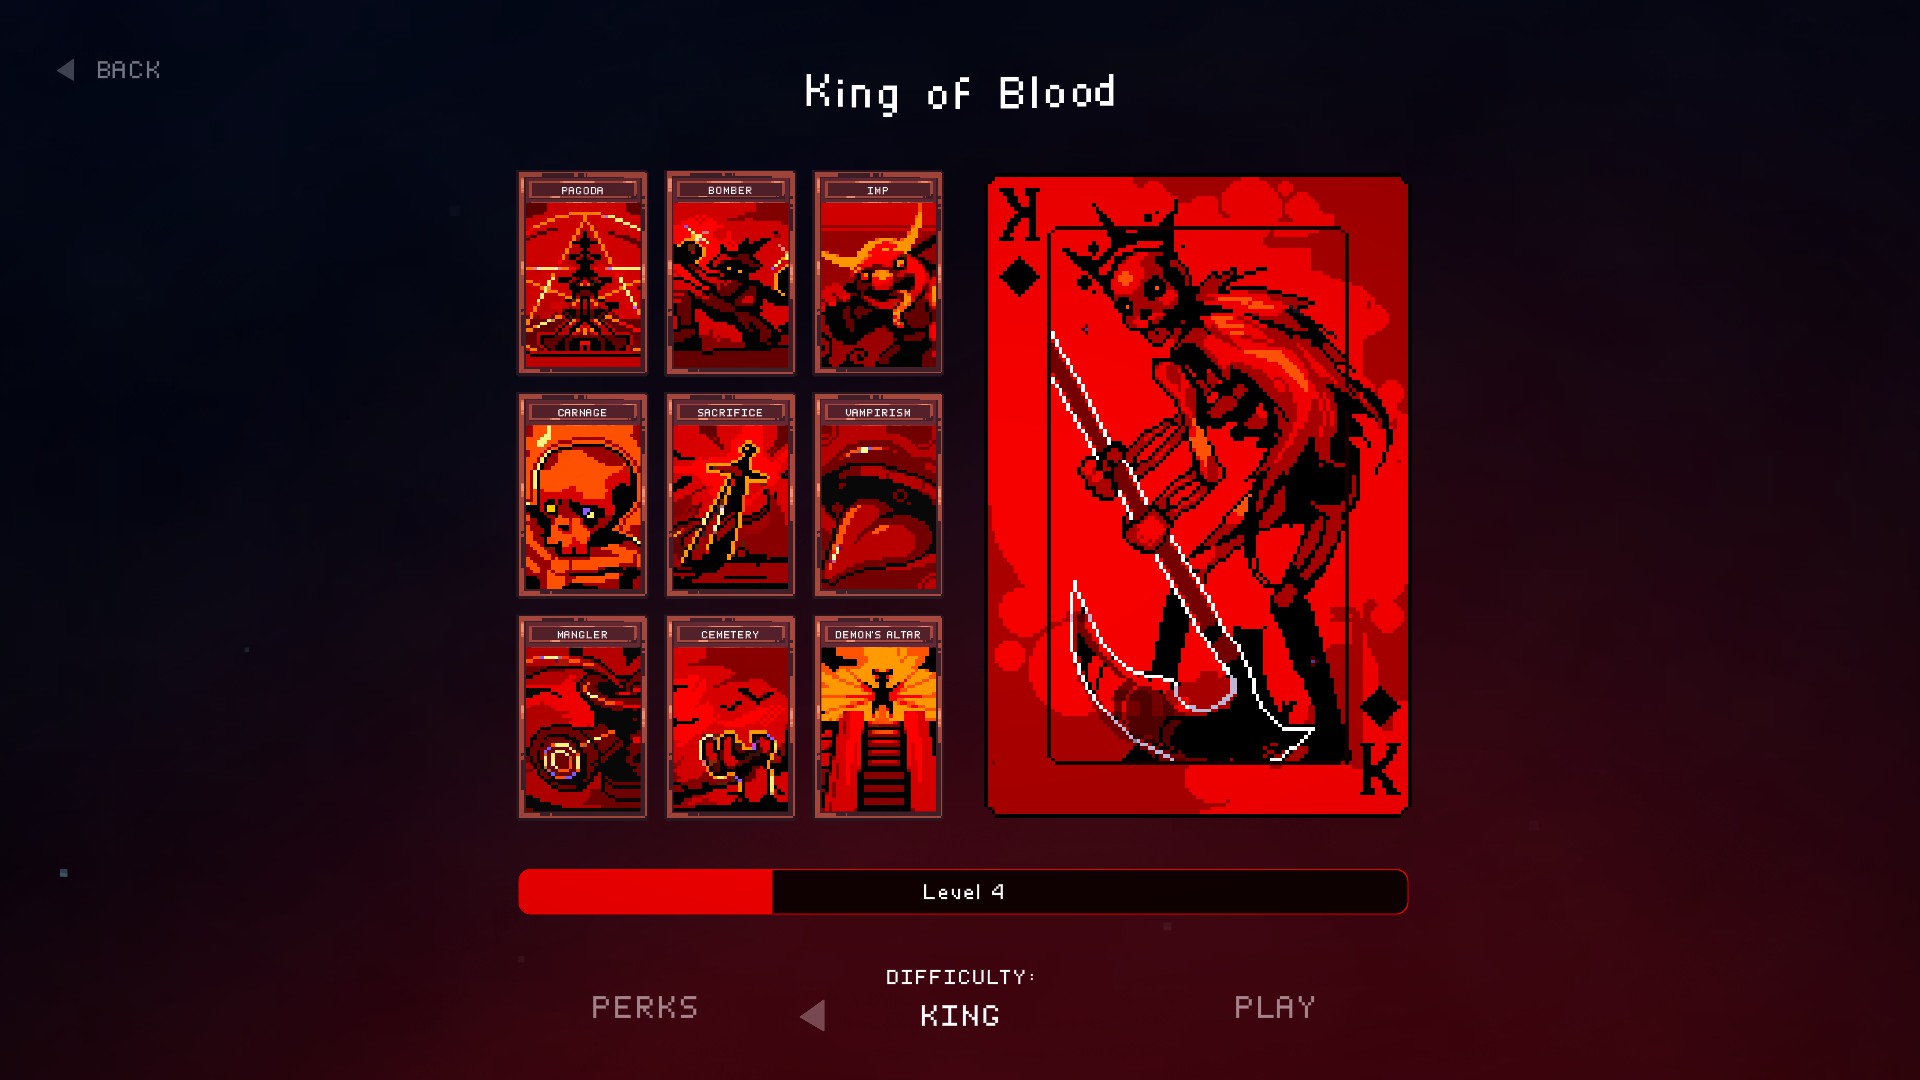Click the King of Blood title
The image size is (1920, 1080).
pyautogui.click(x=960, y=93)
